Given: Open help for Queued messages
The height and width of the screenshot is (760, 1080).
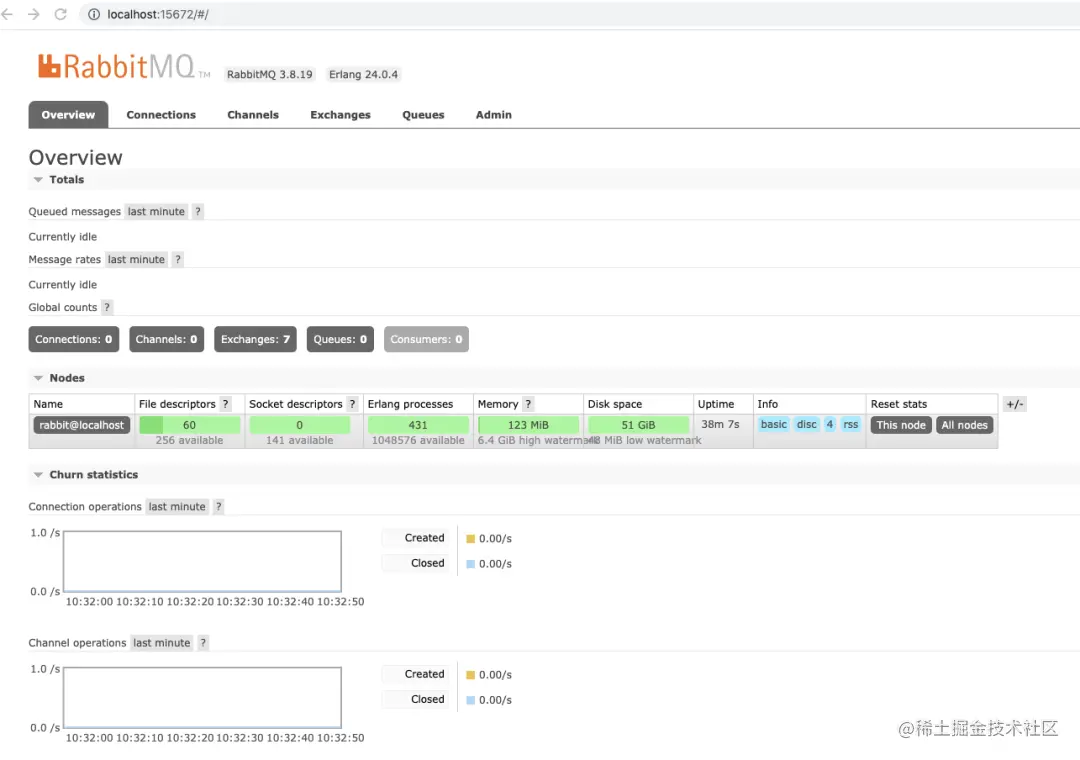Looking at the screenshot, I should click(x=198, y=212).
